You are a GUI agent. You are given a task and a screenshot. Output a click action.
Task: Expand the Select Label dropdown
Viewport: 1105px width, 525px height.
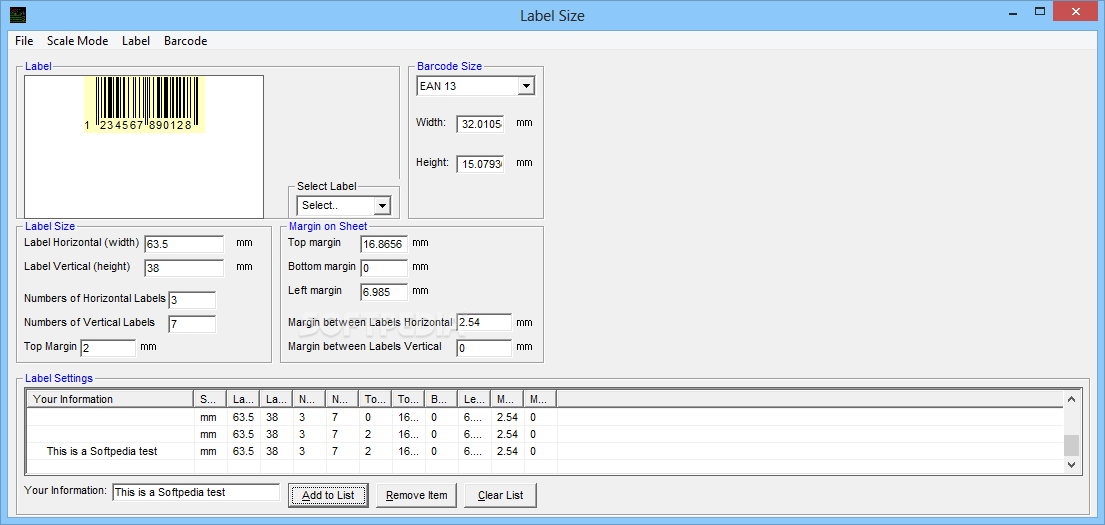pyautogui.click(x=382, y=206)
